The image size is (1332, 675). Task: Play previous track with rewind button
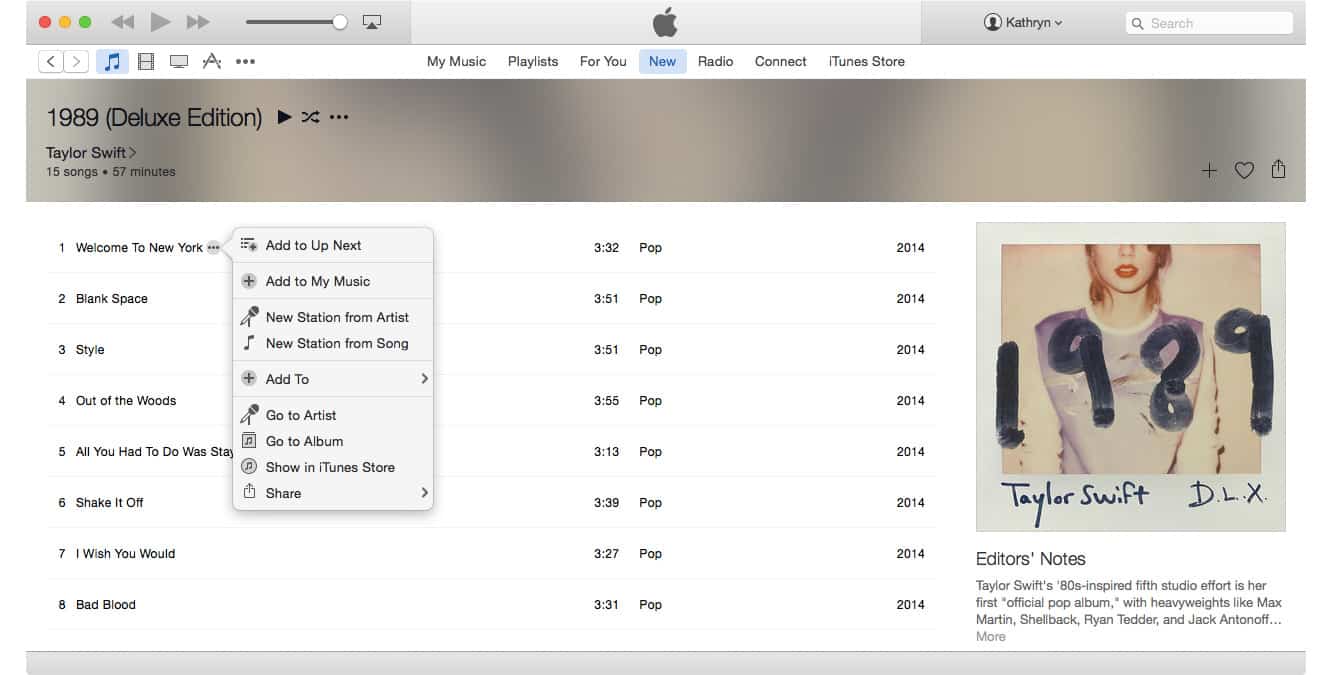[x=122, y=22]
